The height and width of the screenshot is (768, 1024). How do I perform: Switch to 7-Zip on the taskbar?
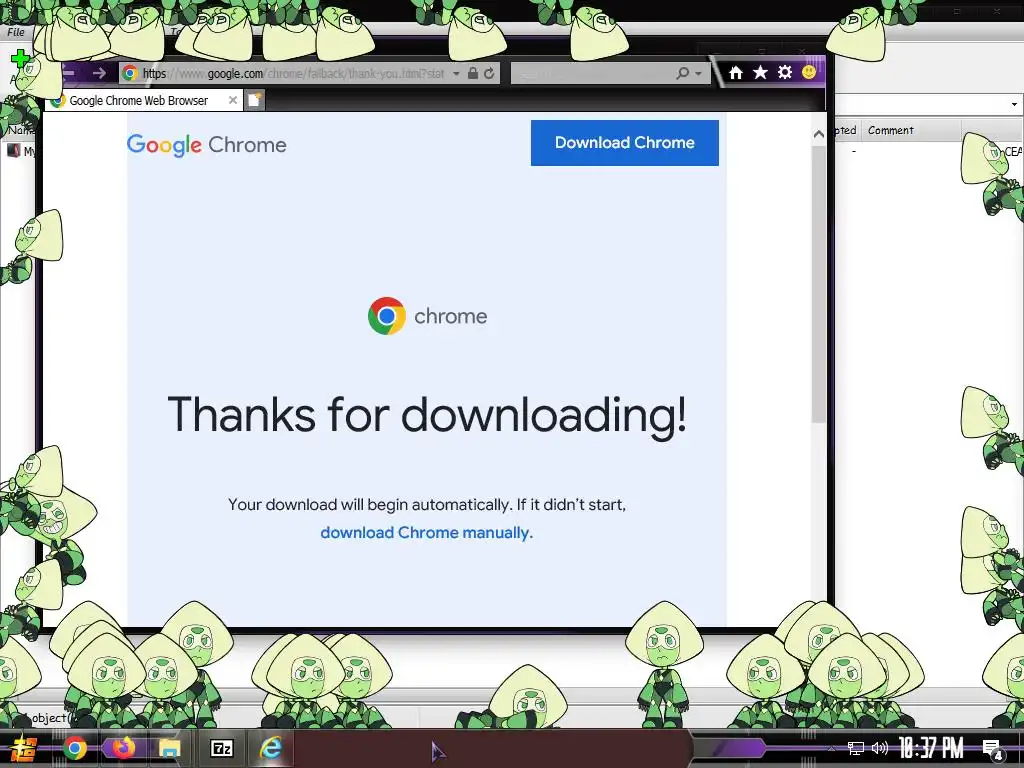(222, 748)
